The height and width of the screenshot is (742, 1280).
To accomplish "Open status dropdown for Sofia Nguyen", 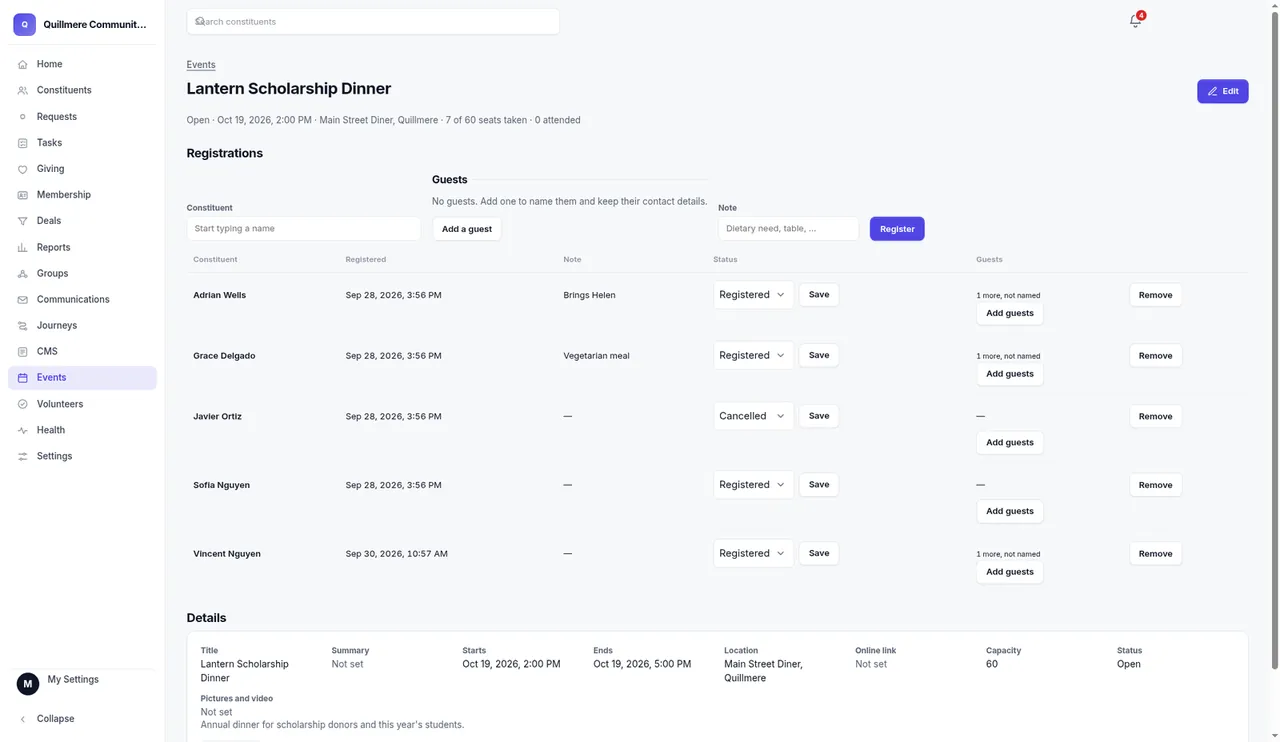I will tap(753, 485).
